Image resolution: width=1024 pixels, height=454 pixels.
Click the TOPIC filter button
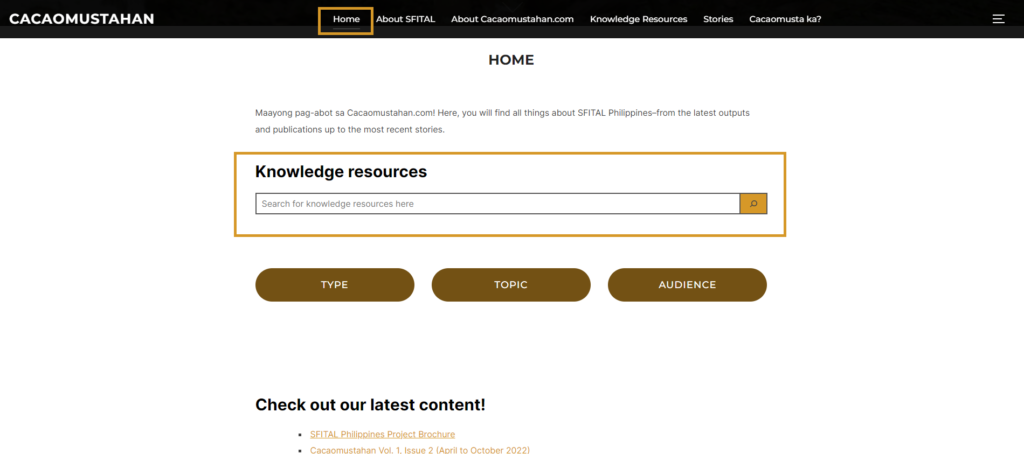(x=511, y=285)
